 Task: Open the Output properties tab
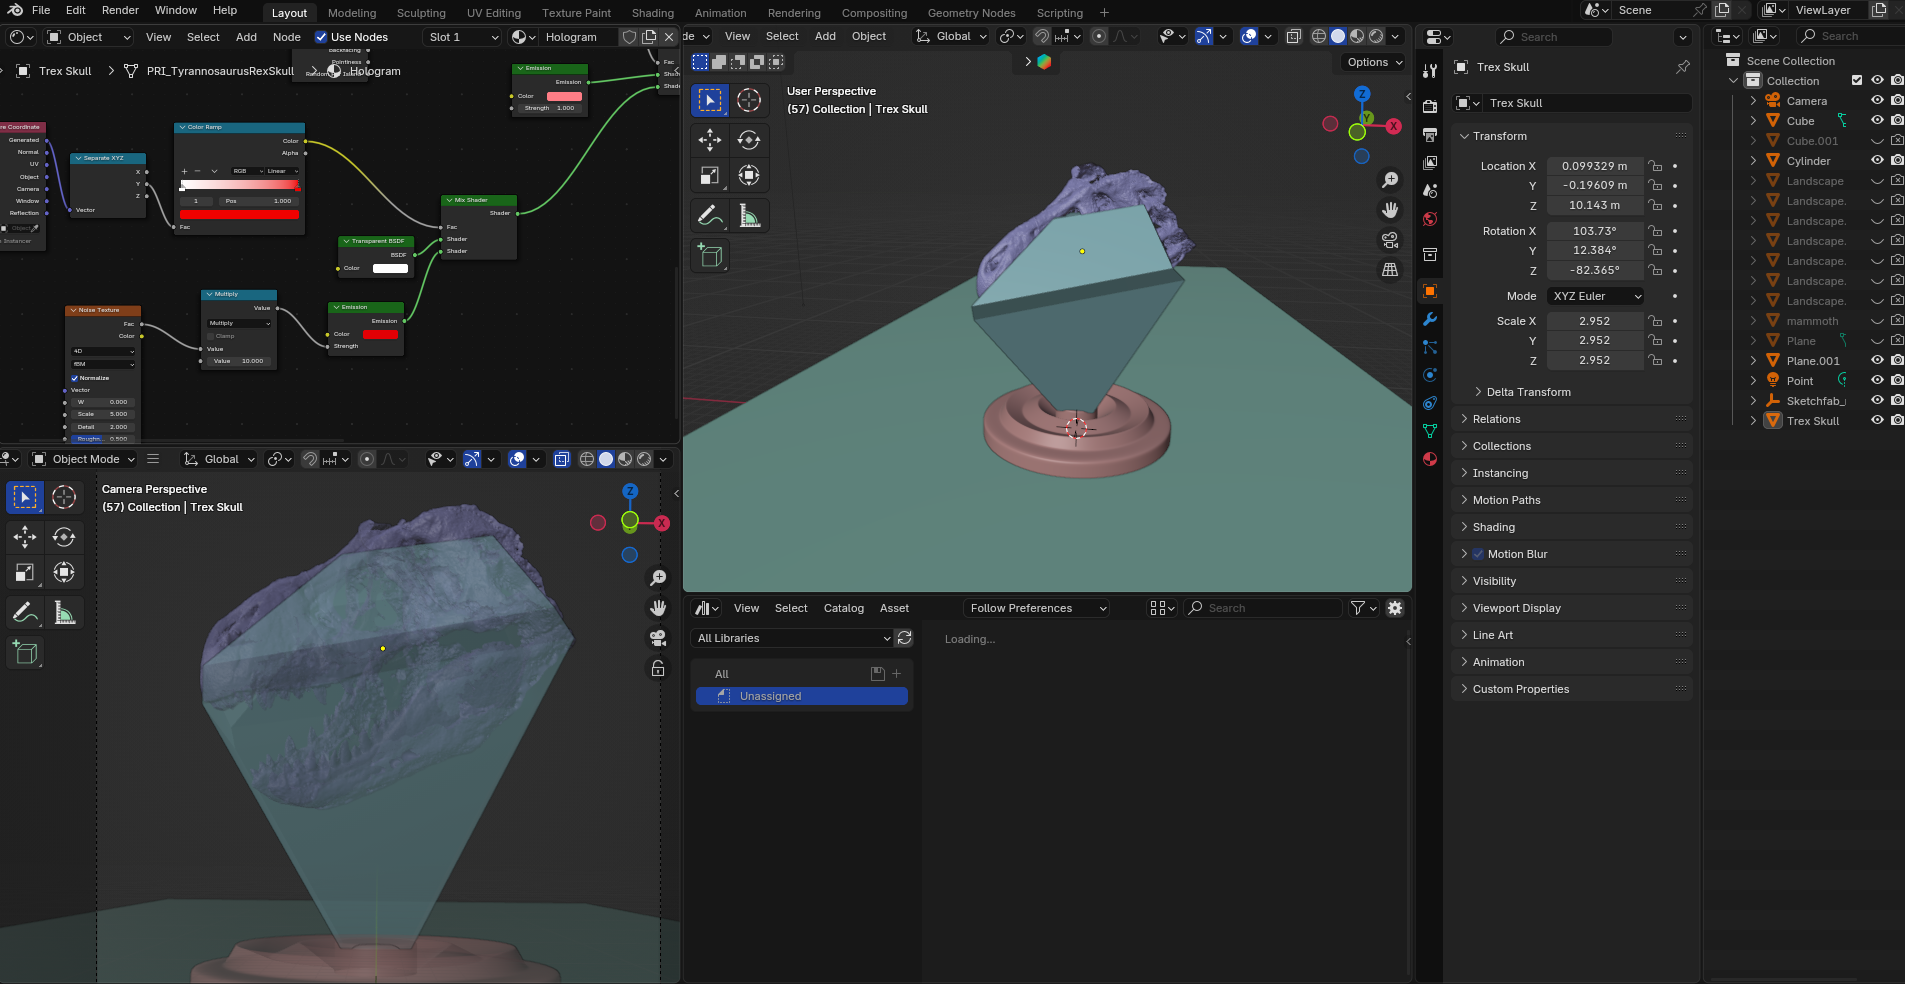click(x=1430, y=134)
